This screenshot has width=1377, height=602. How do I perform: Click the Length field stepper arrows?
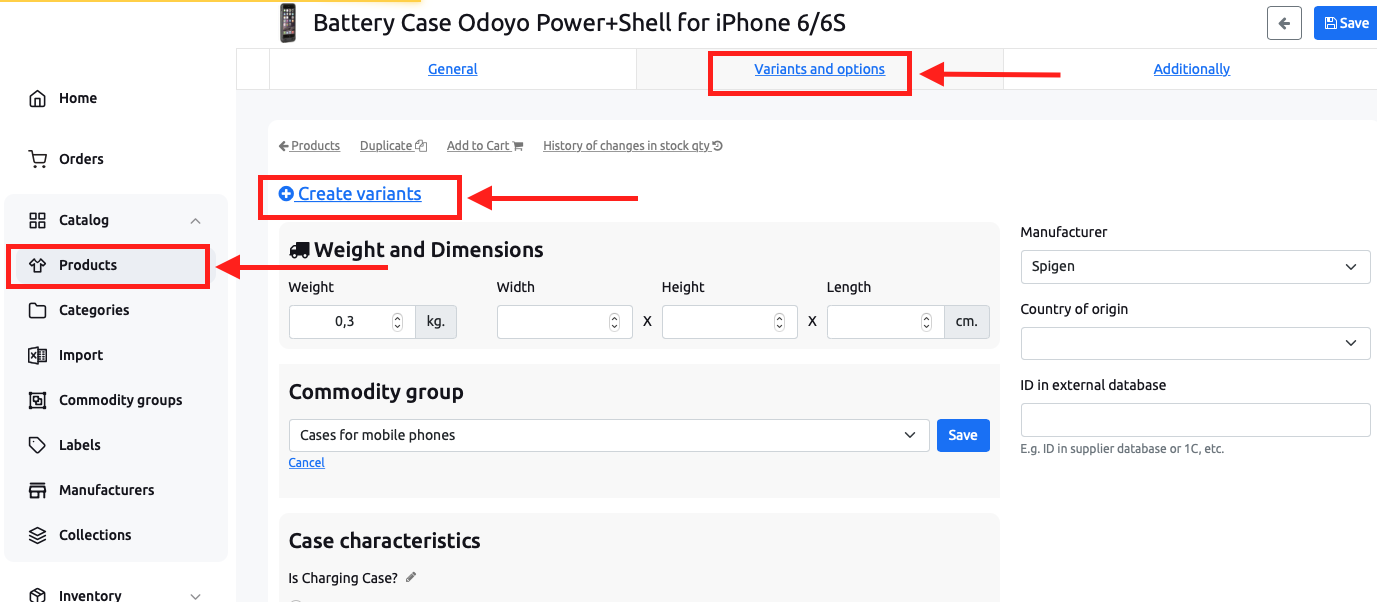click(x=926, y=322)
